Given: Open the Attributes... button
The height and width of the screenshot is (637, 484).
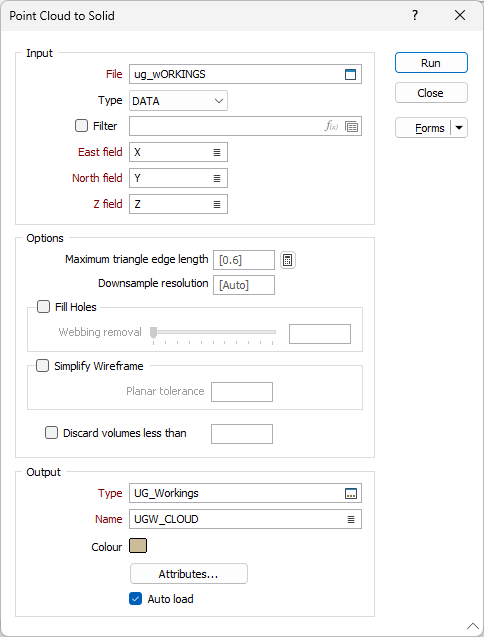Looking at the screenshot, I should (189, 574).
